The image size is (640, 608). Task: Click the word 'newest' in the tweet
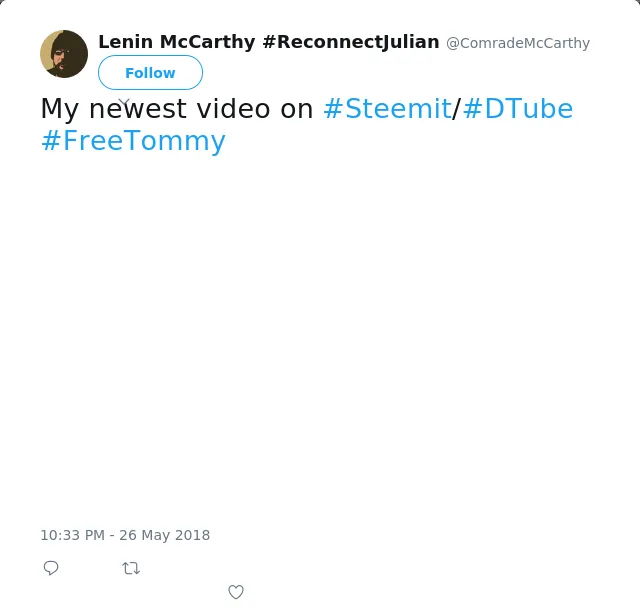138,109
